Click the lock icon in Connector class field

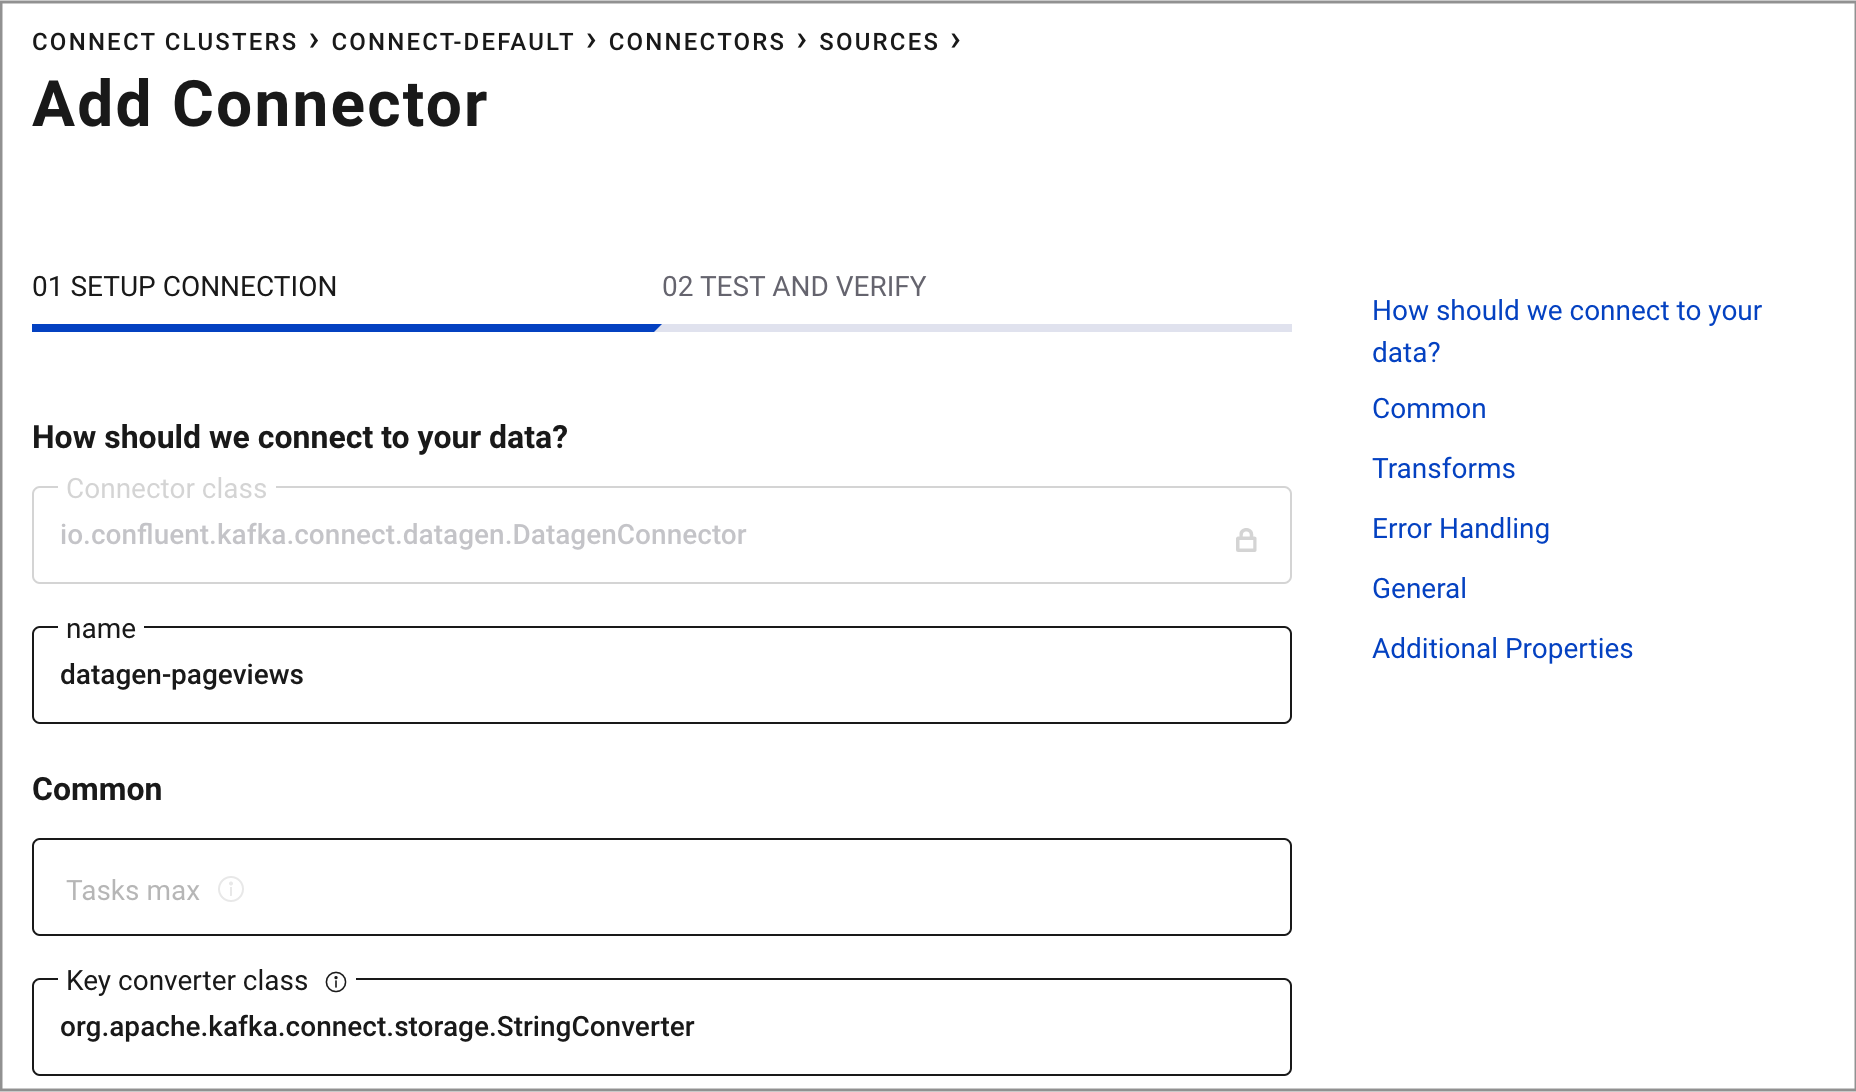[x=1245, y=540]
